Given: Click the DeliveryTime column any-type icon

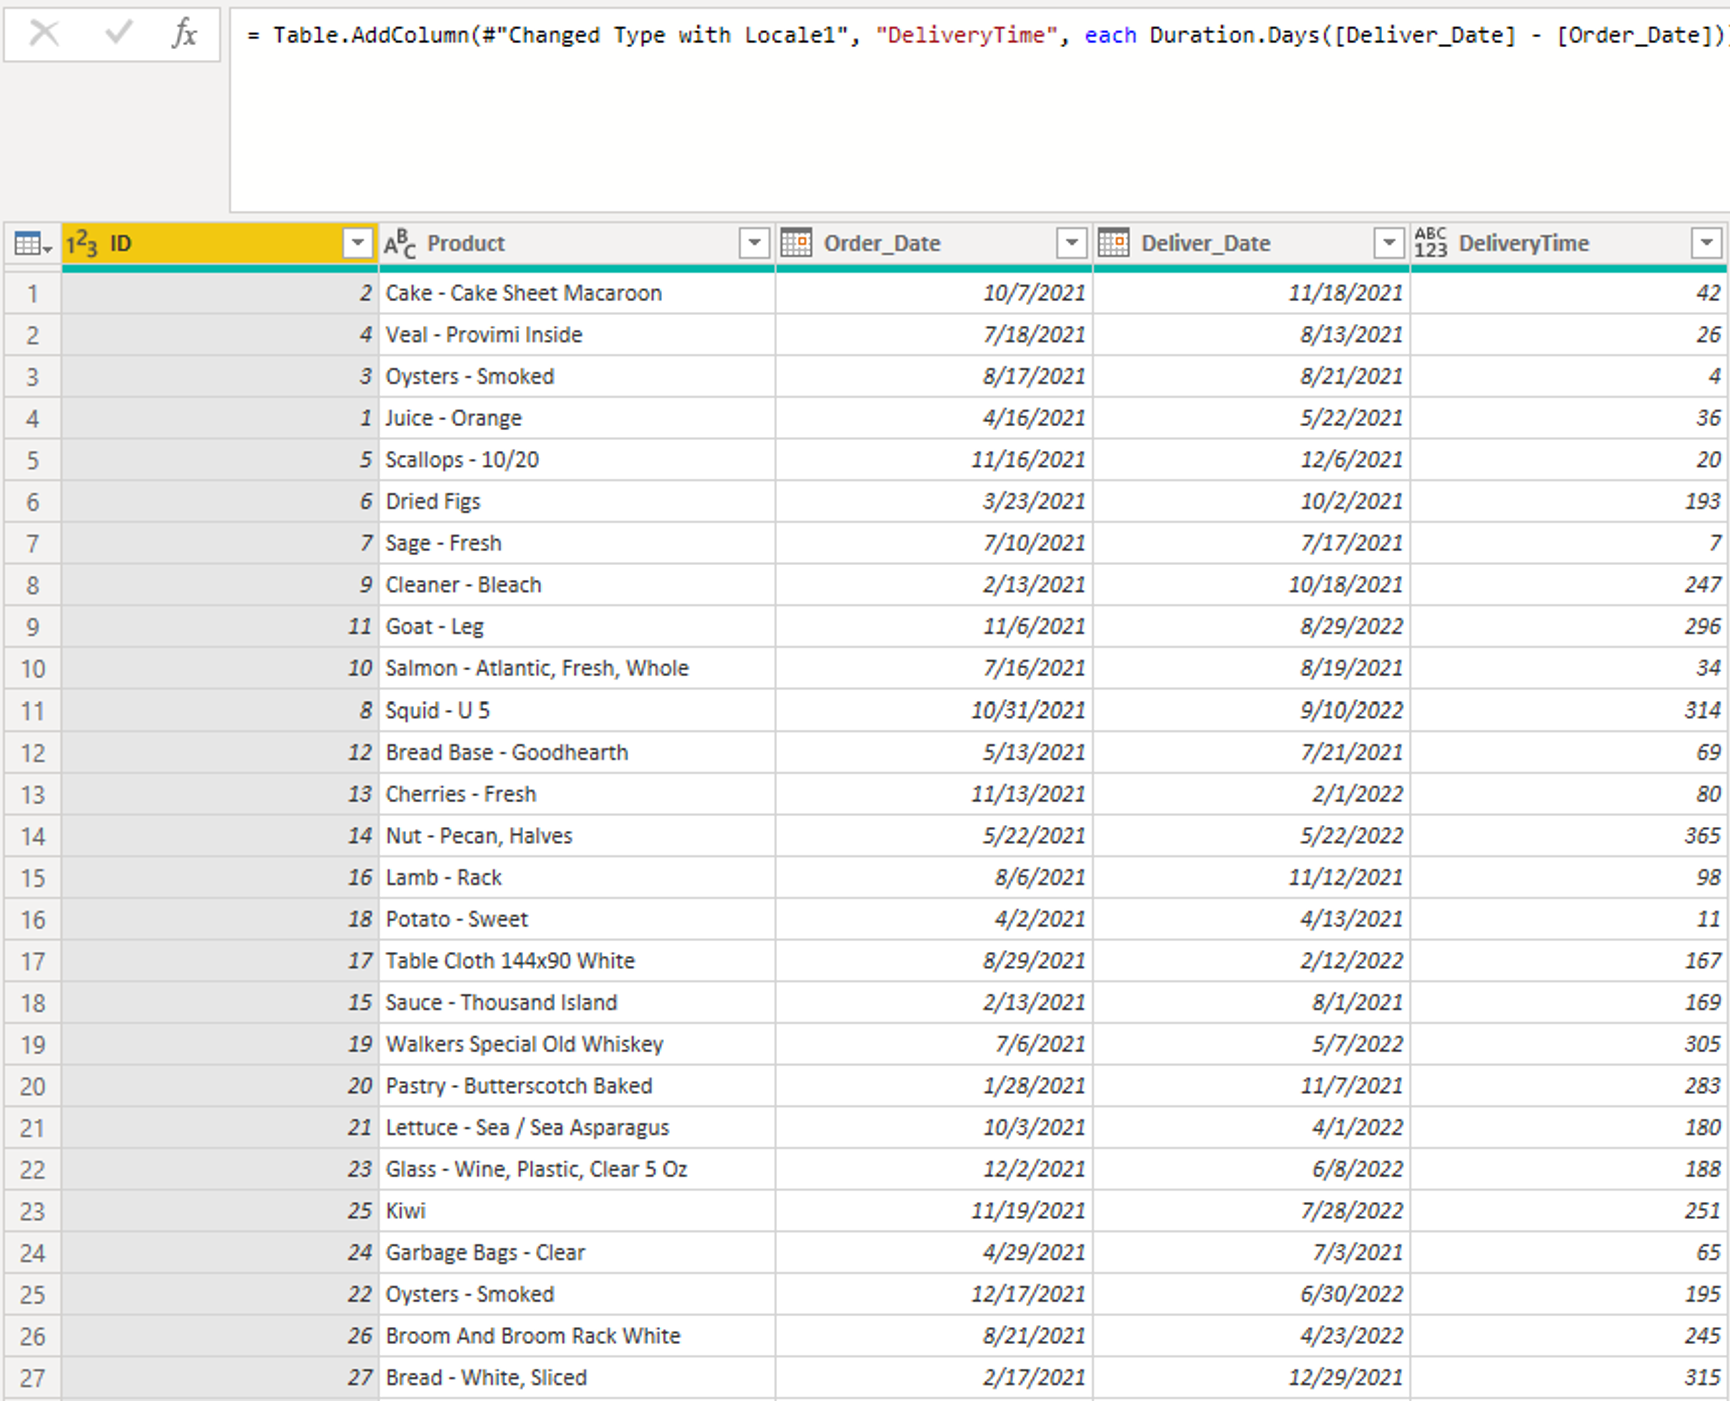Looking at the screenshot, I should click(x=1430, y=243).
